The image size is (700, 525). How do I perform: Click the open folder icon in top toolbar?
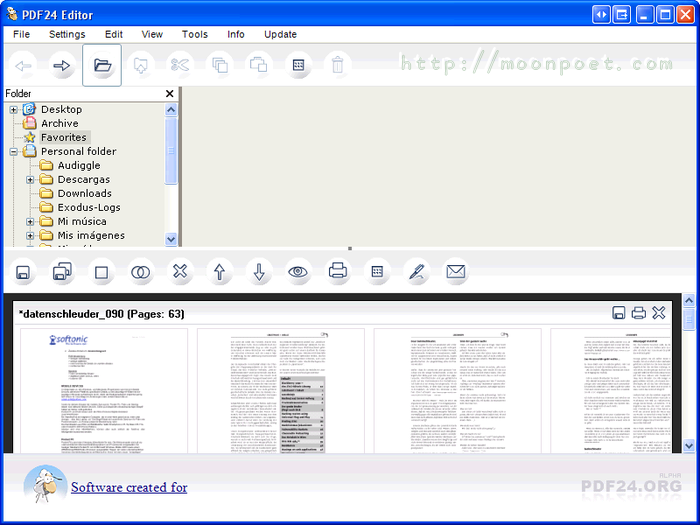tap(102, 66)
